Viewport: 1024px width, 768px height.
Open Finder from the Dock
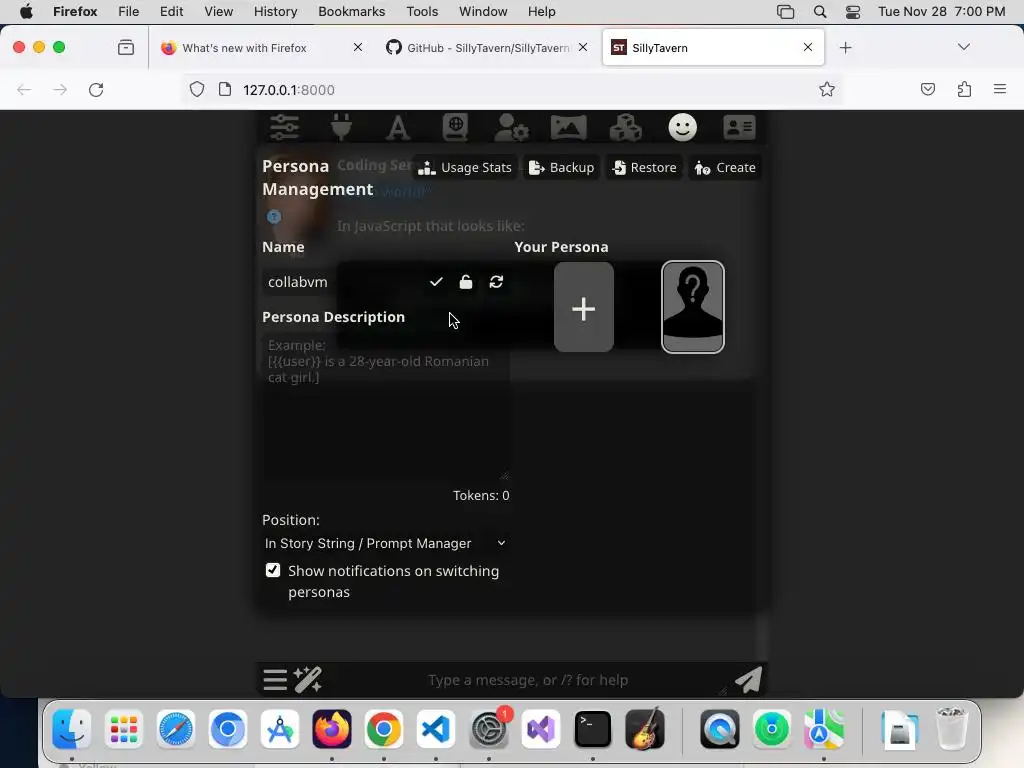tap(71, 729)
